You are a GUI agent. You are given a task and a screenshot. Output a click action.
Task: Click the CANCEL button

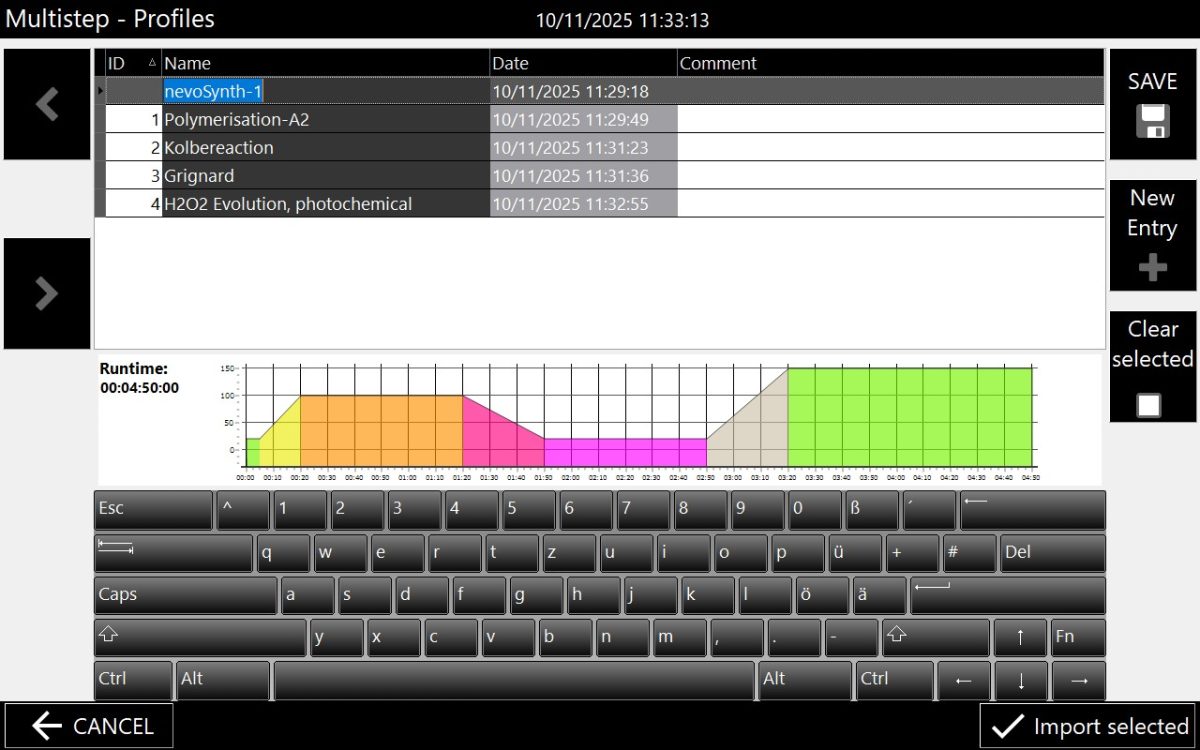89,726
